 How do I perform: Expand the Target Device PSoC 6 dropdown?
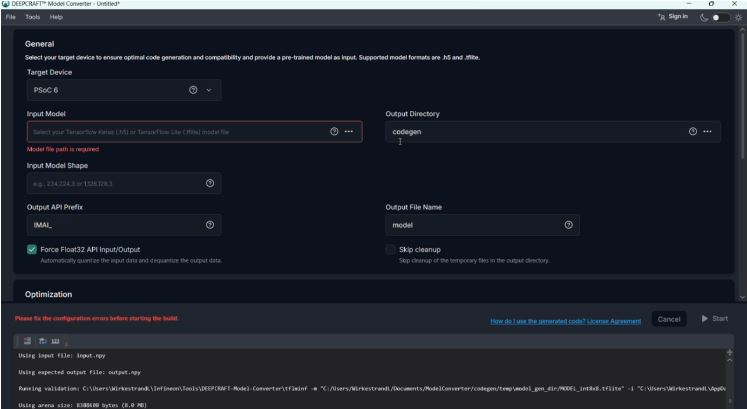(209, 90)
